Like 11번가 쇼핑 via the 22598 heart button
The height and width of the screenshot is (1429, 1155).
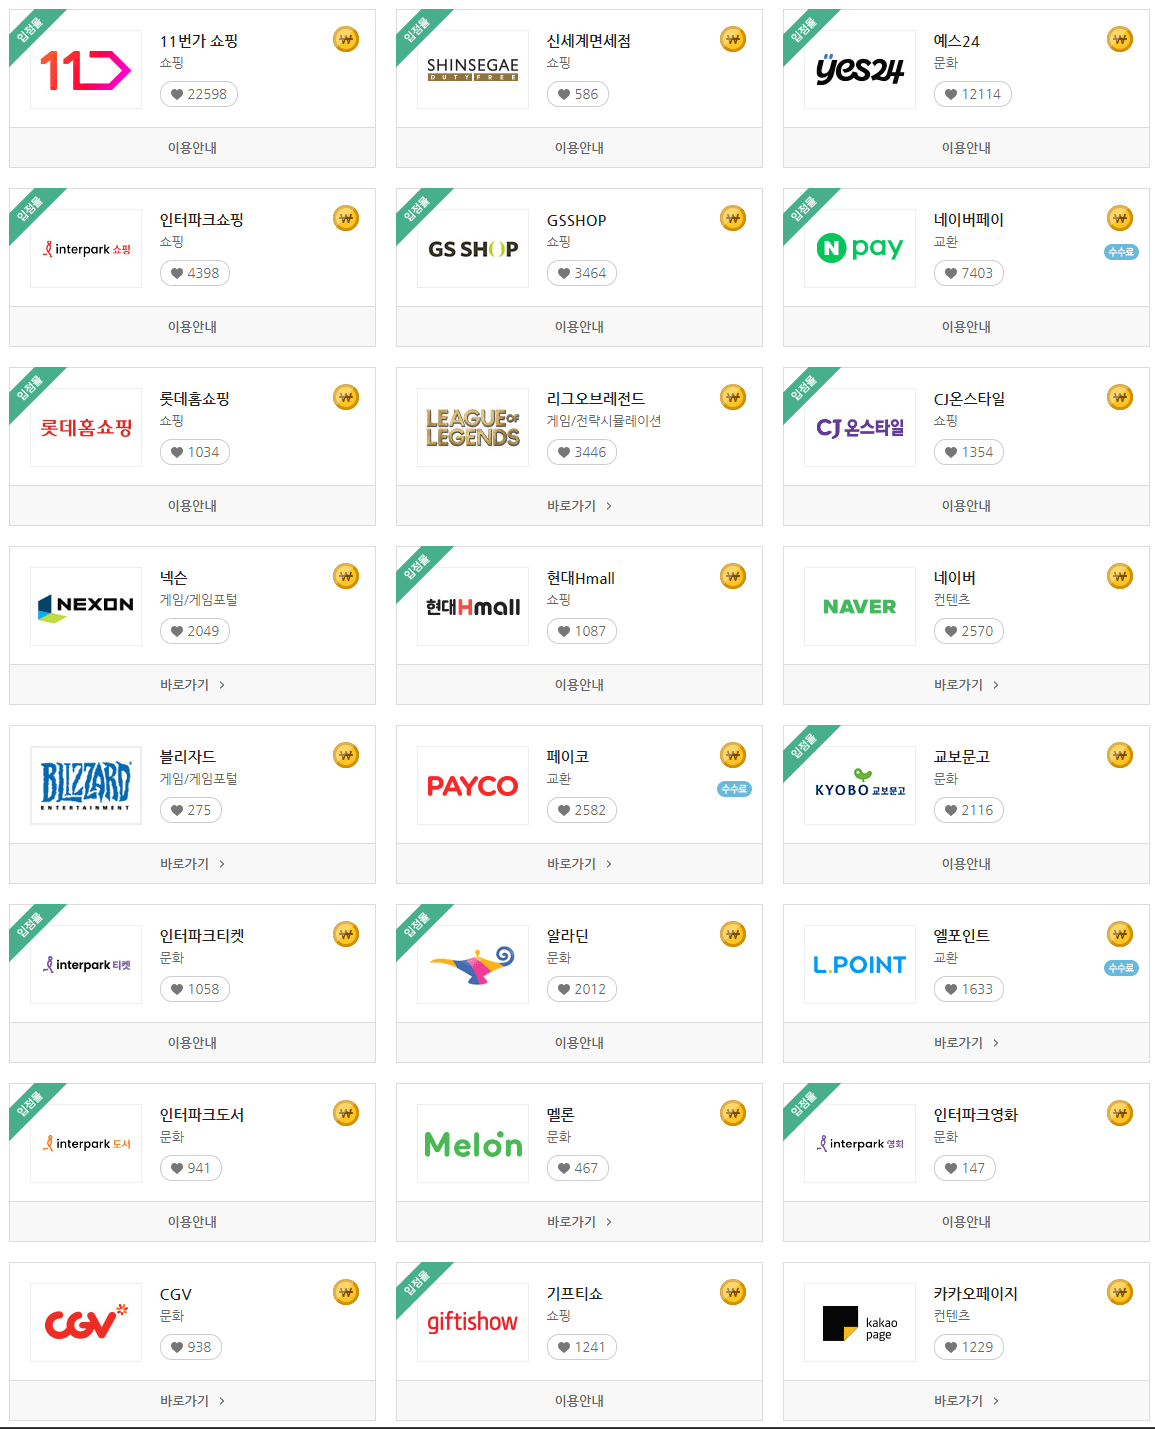tap(199, 94)
